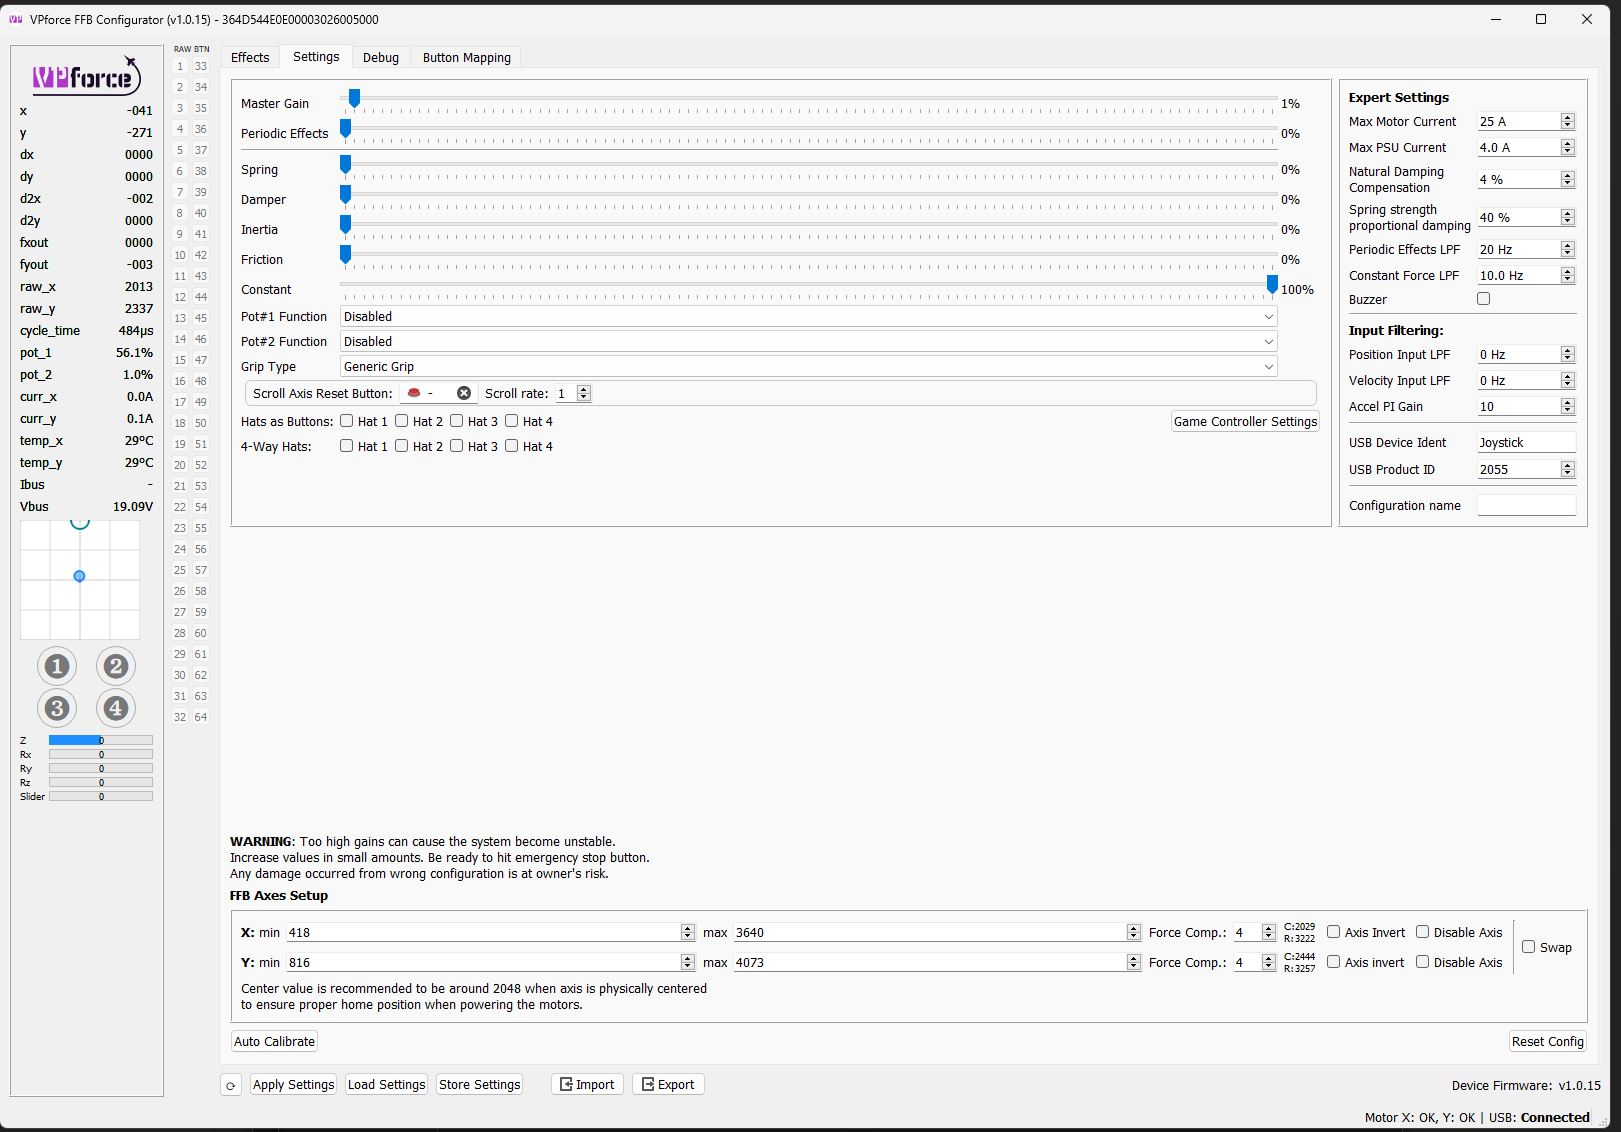Click joystick button indicator 1
The image size is (1621, 1132).
(x=57, y=666)
